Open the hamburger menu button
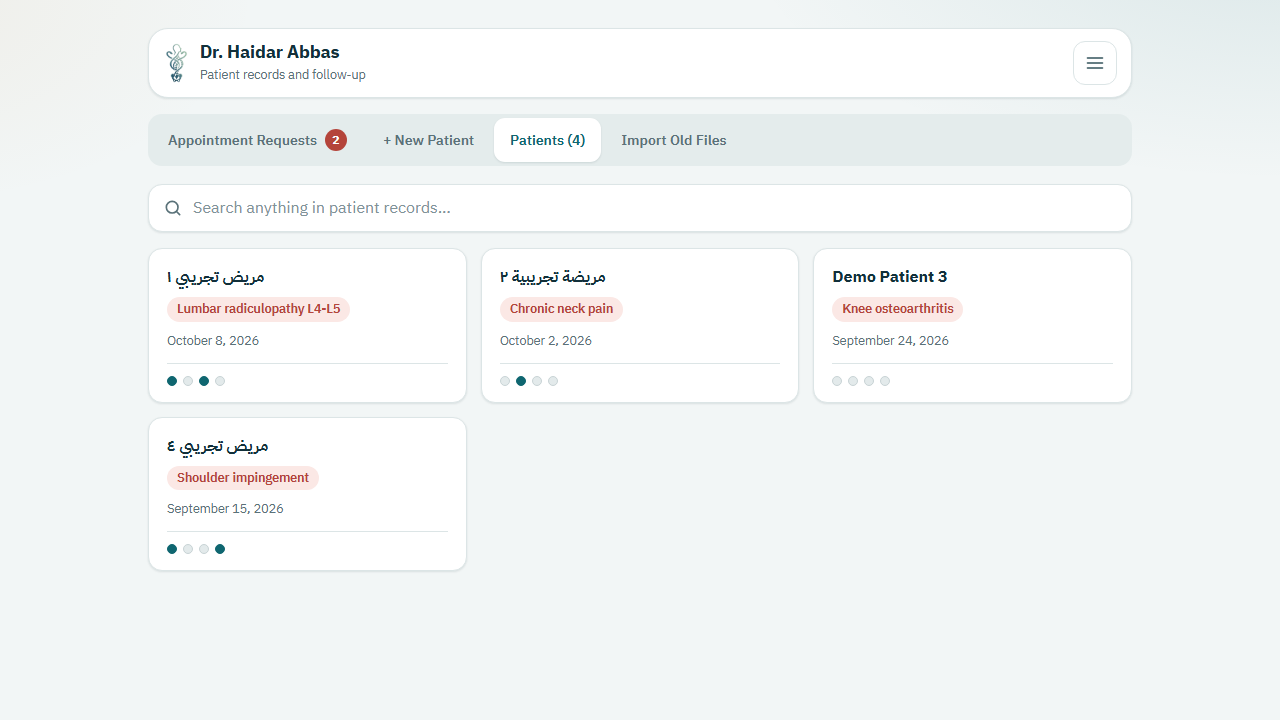The height and width of the screenshot is (720, 1280). click(1095, 63)
